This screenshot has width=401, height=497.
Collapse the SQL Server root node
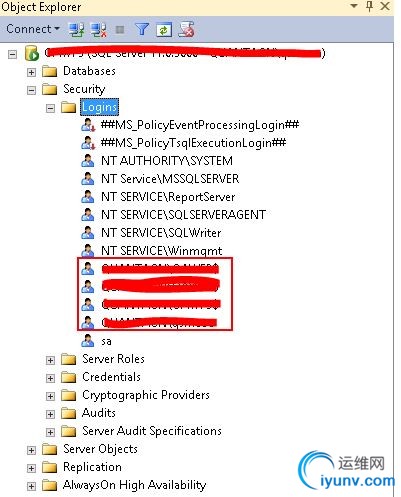(12, 54)
